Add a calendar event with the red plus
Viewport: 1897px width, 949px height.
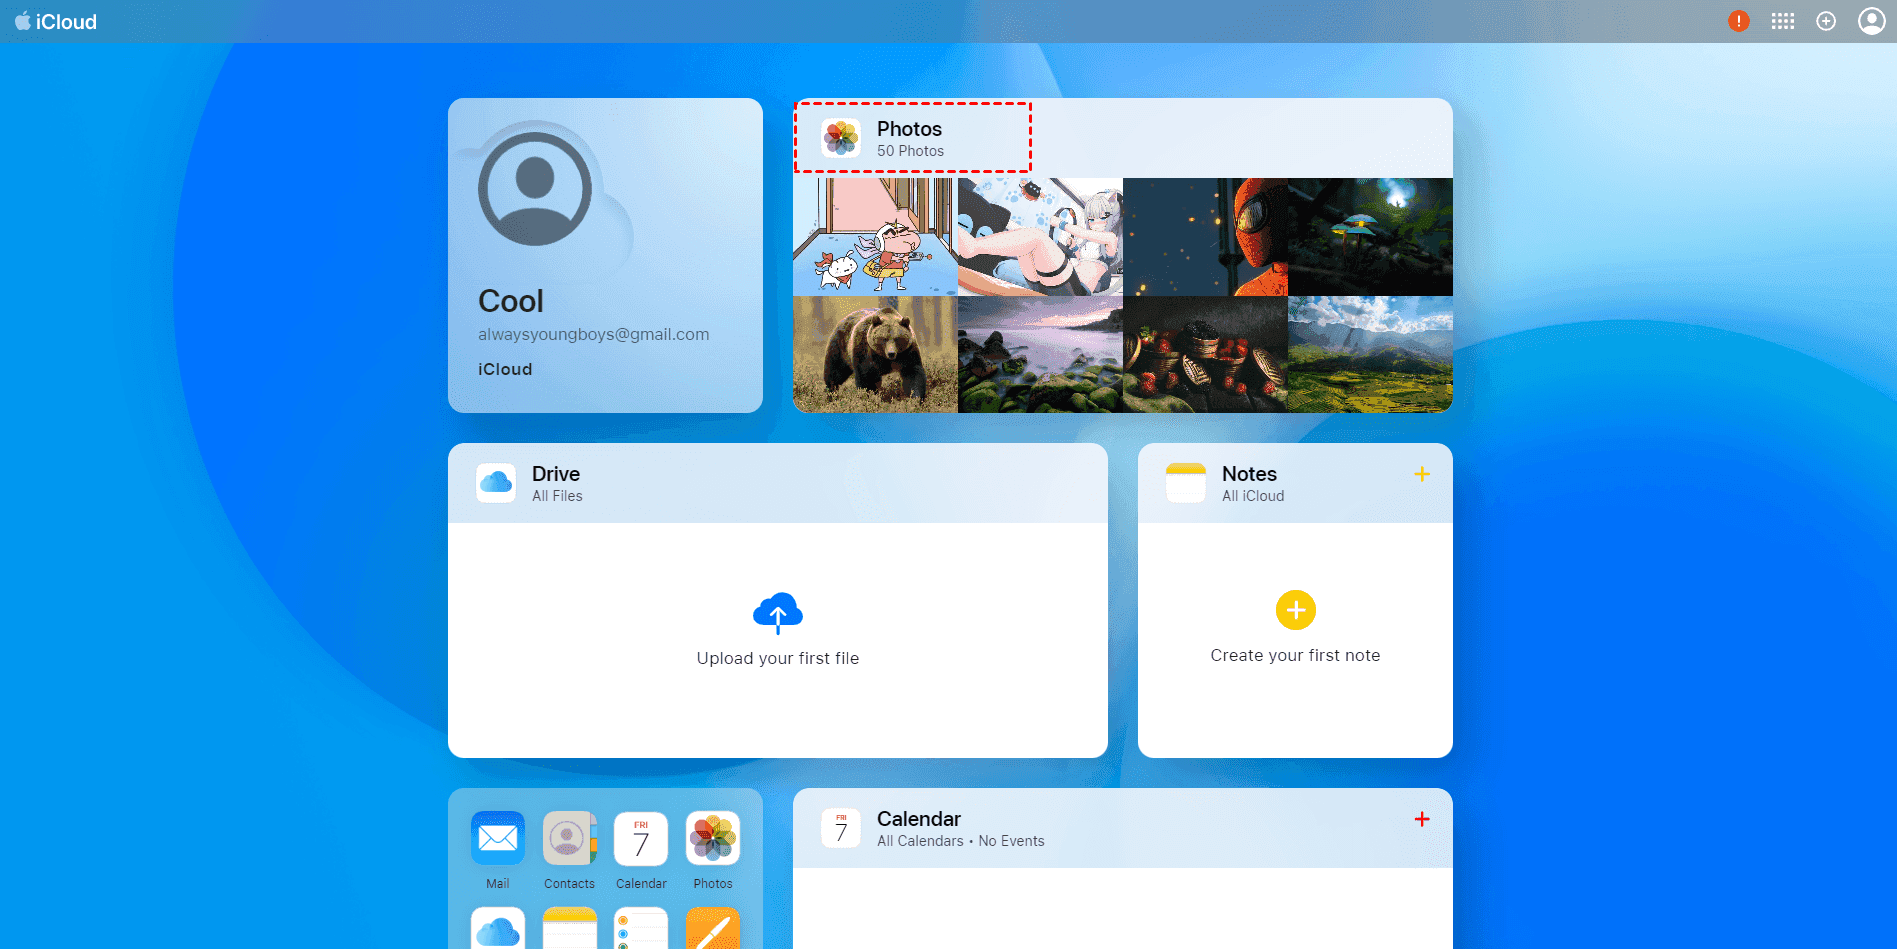(1422, 819)
